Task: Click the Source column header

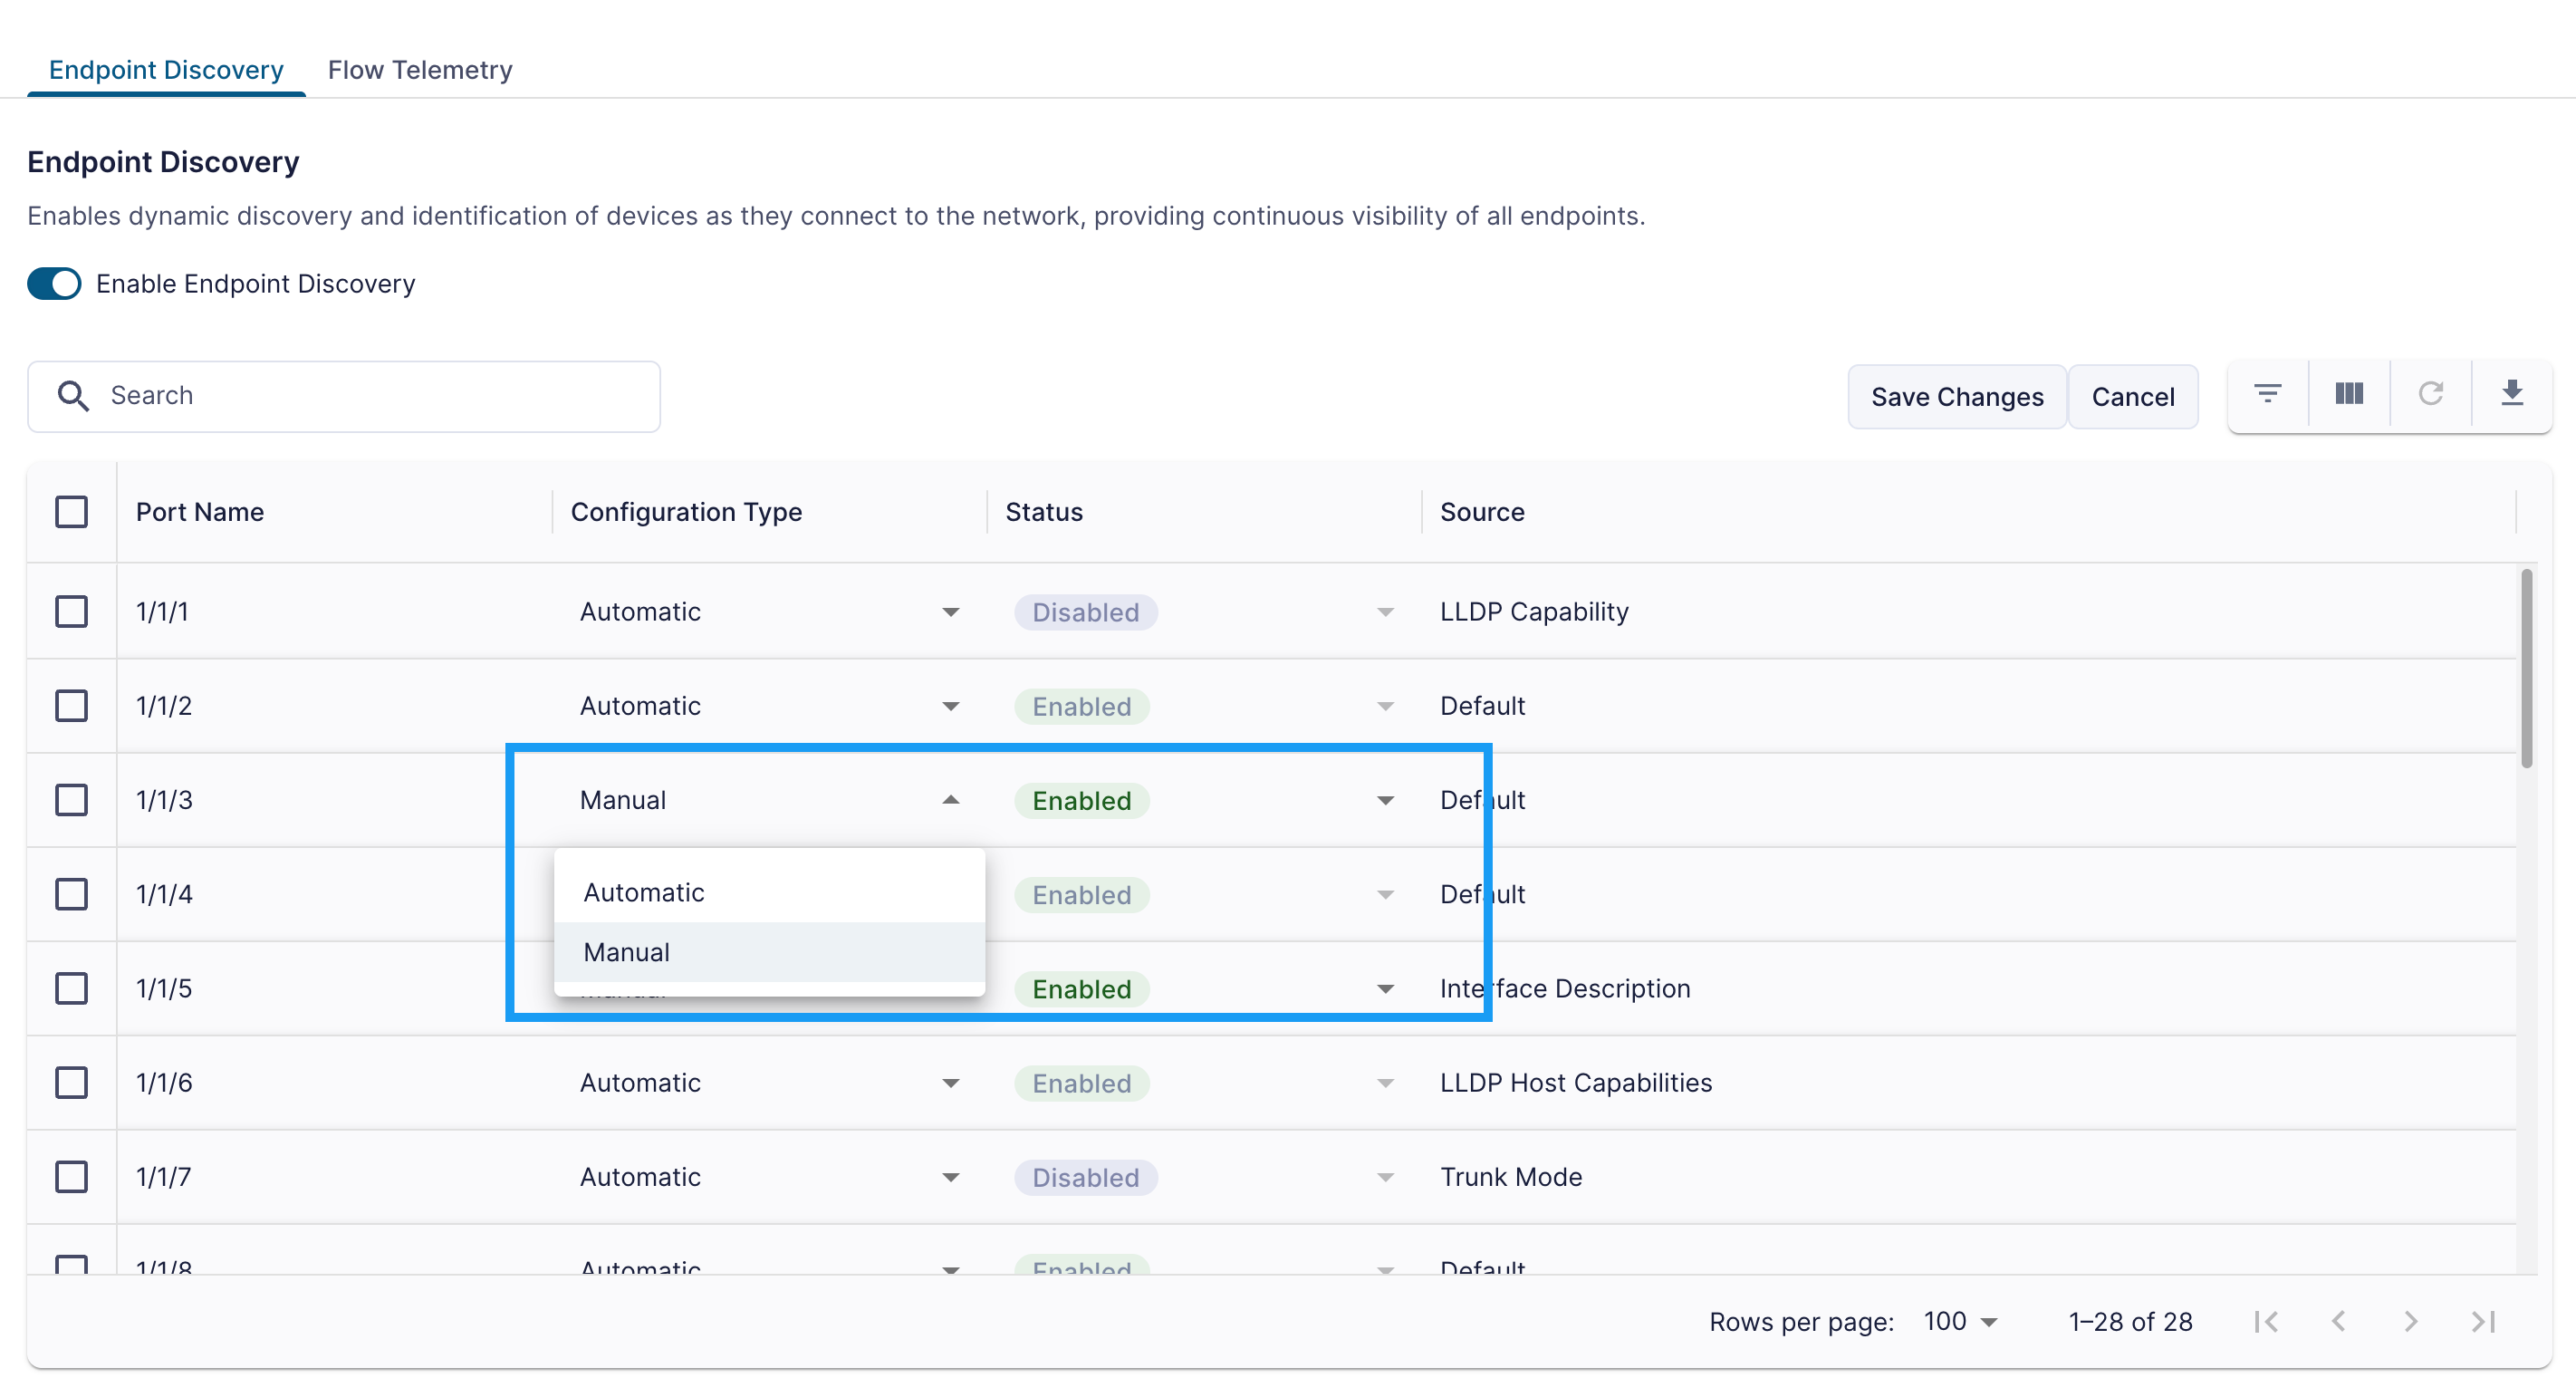Action: click(1482, 512)
